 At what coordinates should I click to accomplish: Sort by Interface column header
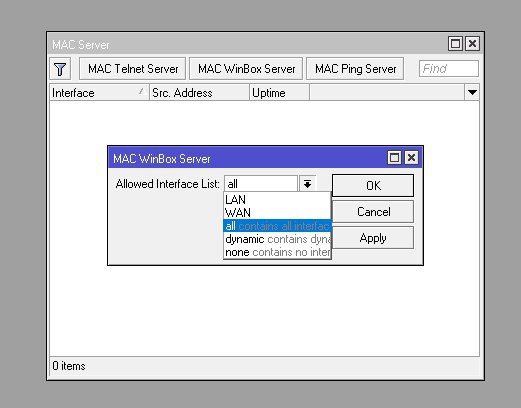point(99,93)
